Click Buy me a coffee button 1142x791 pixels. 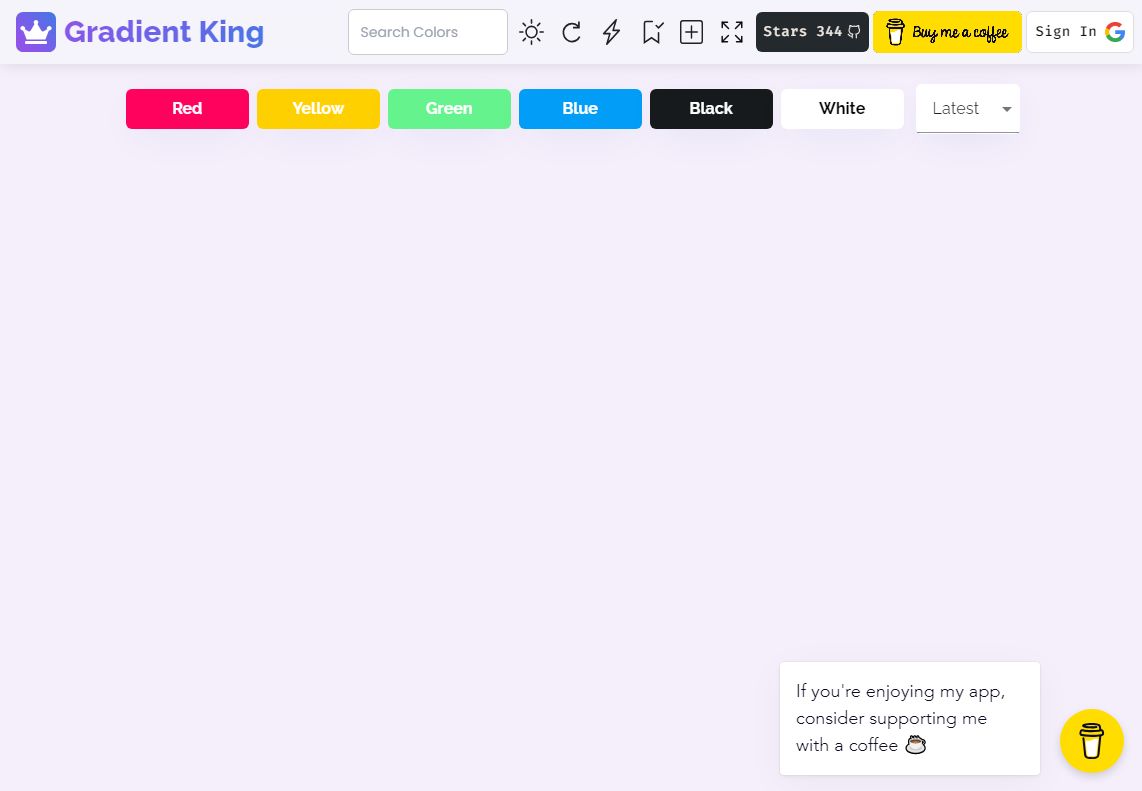pyautogui.click(x=947, y=32)
